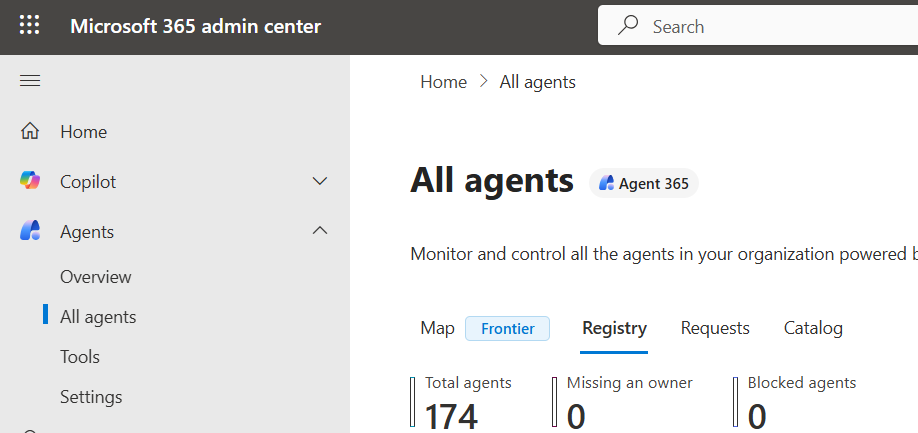918x433 pixels.
Task: Select All agents in the sidebar
Action: 98,317
